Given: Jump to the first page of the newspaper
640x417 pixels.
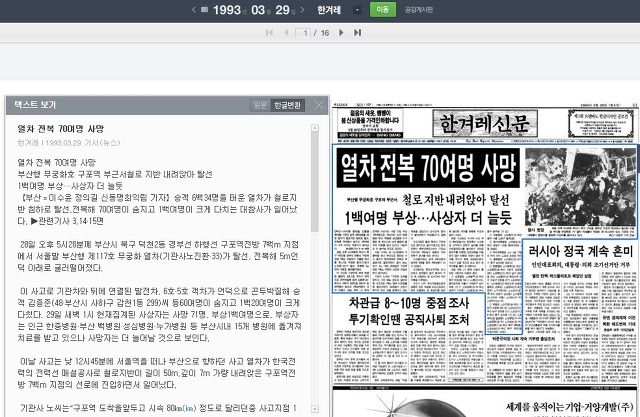Looking at the screenshot, I should click(x=269, y=33).
